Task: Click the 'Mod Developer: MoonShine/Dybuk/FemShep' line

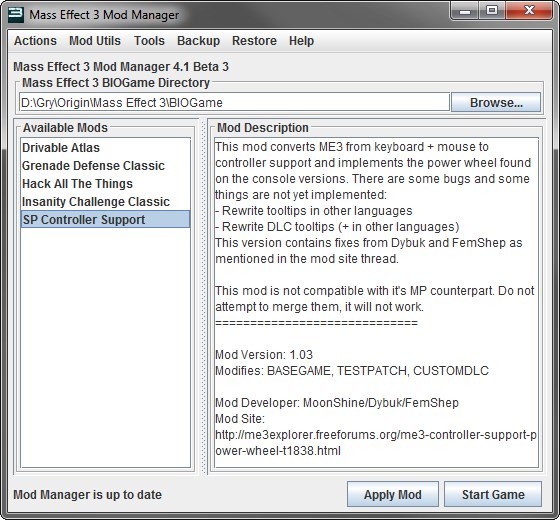Action: pyautogui.click(x=337, y=402)
